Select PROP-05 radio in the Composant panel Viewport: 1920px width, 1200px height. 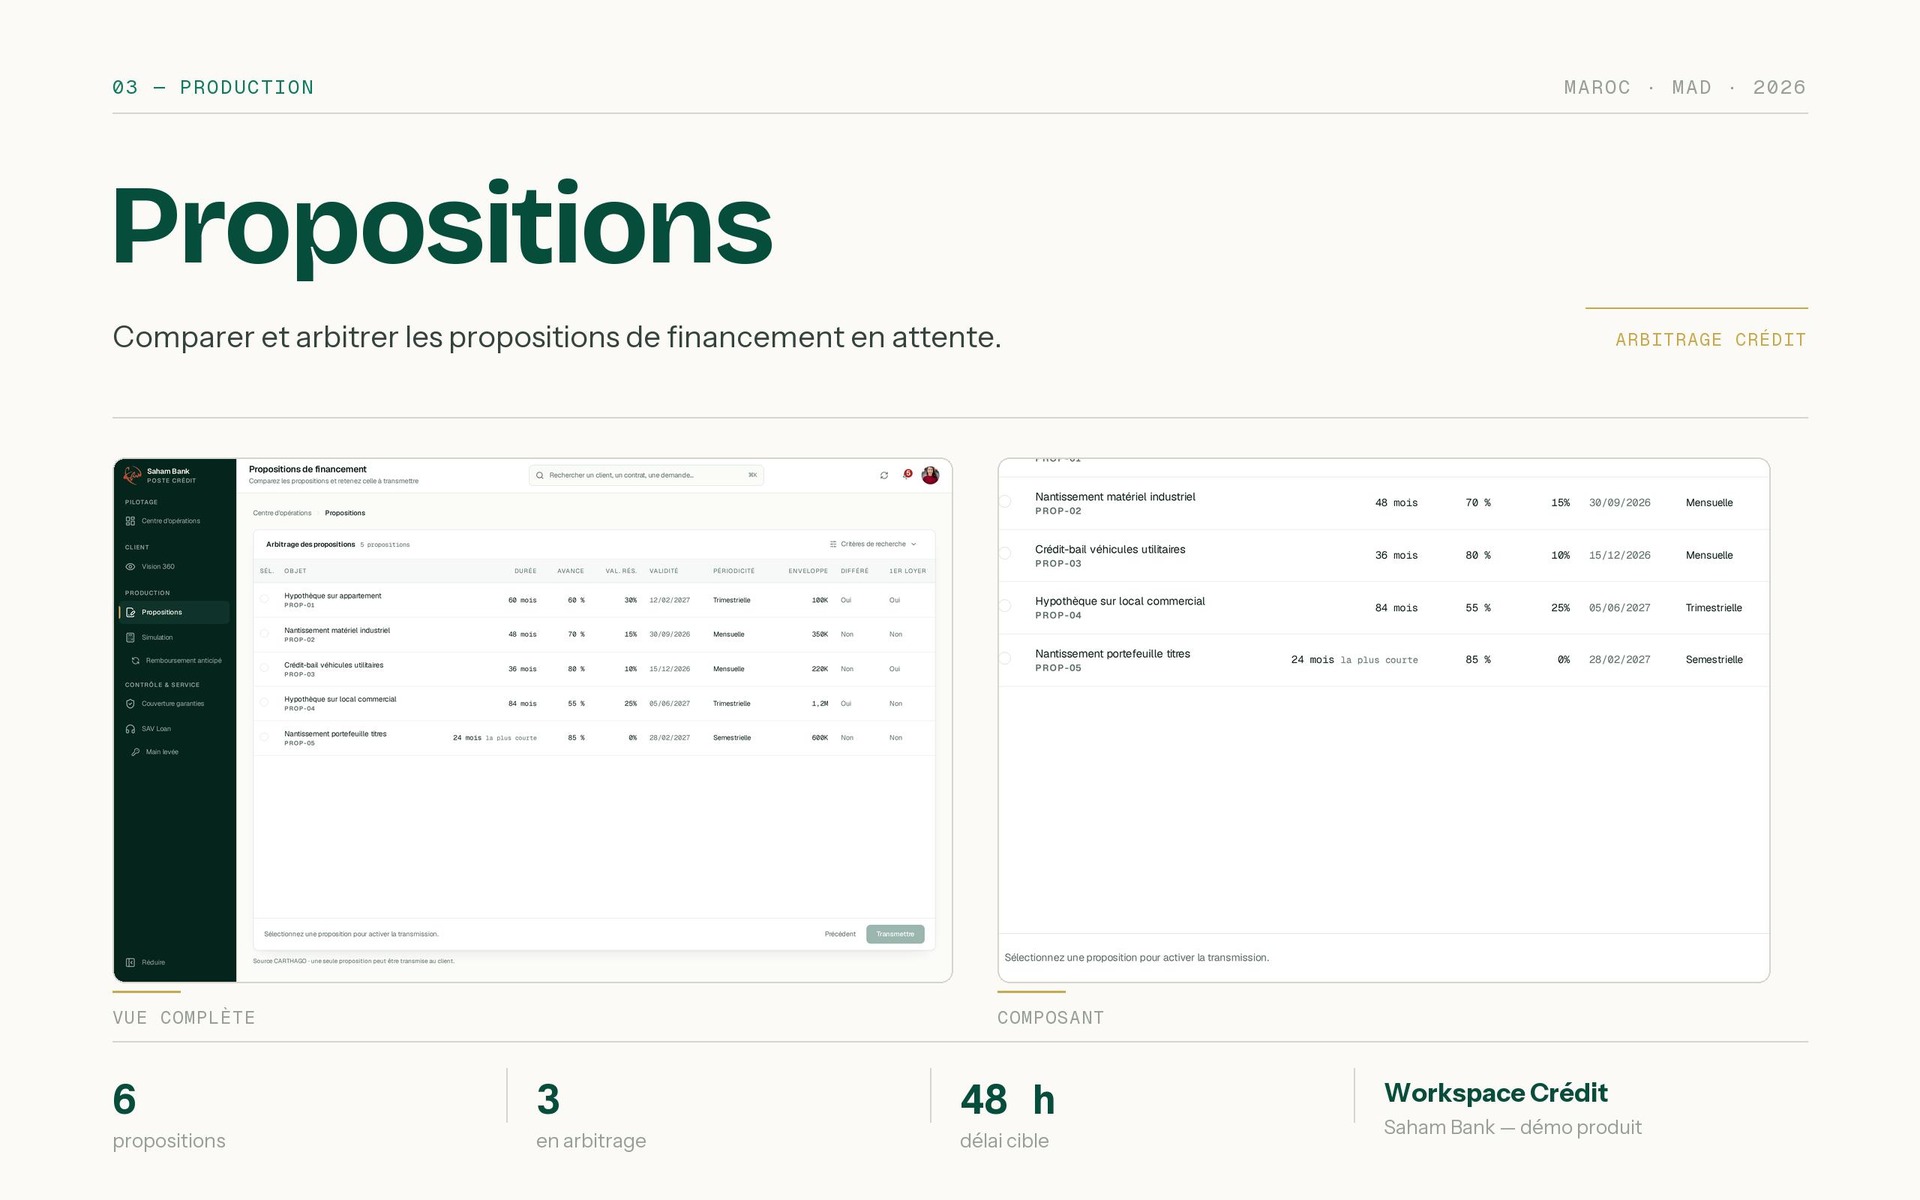tap(1005, 658)
